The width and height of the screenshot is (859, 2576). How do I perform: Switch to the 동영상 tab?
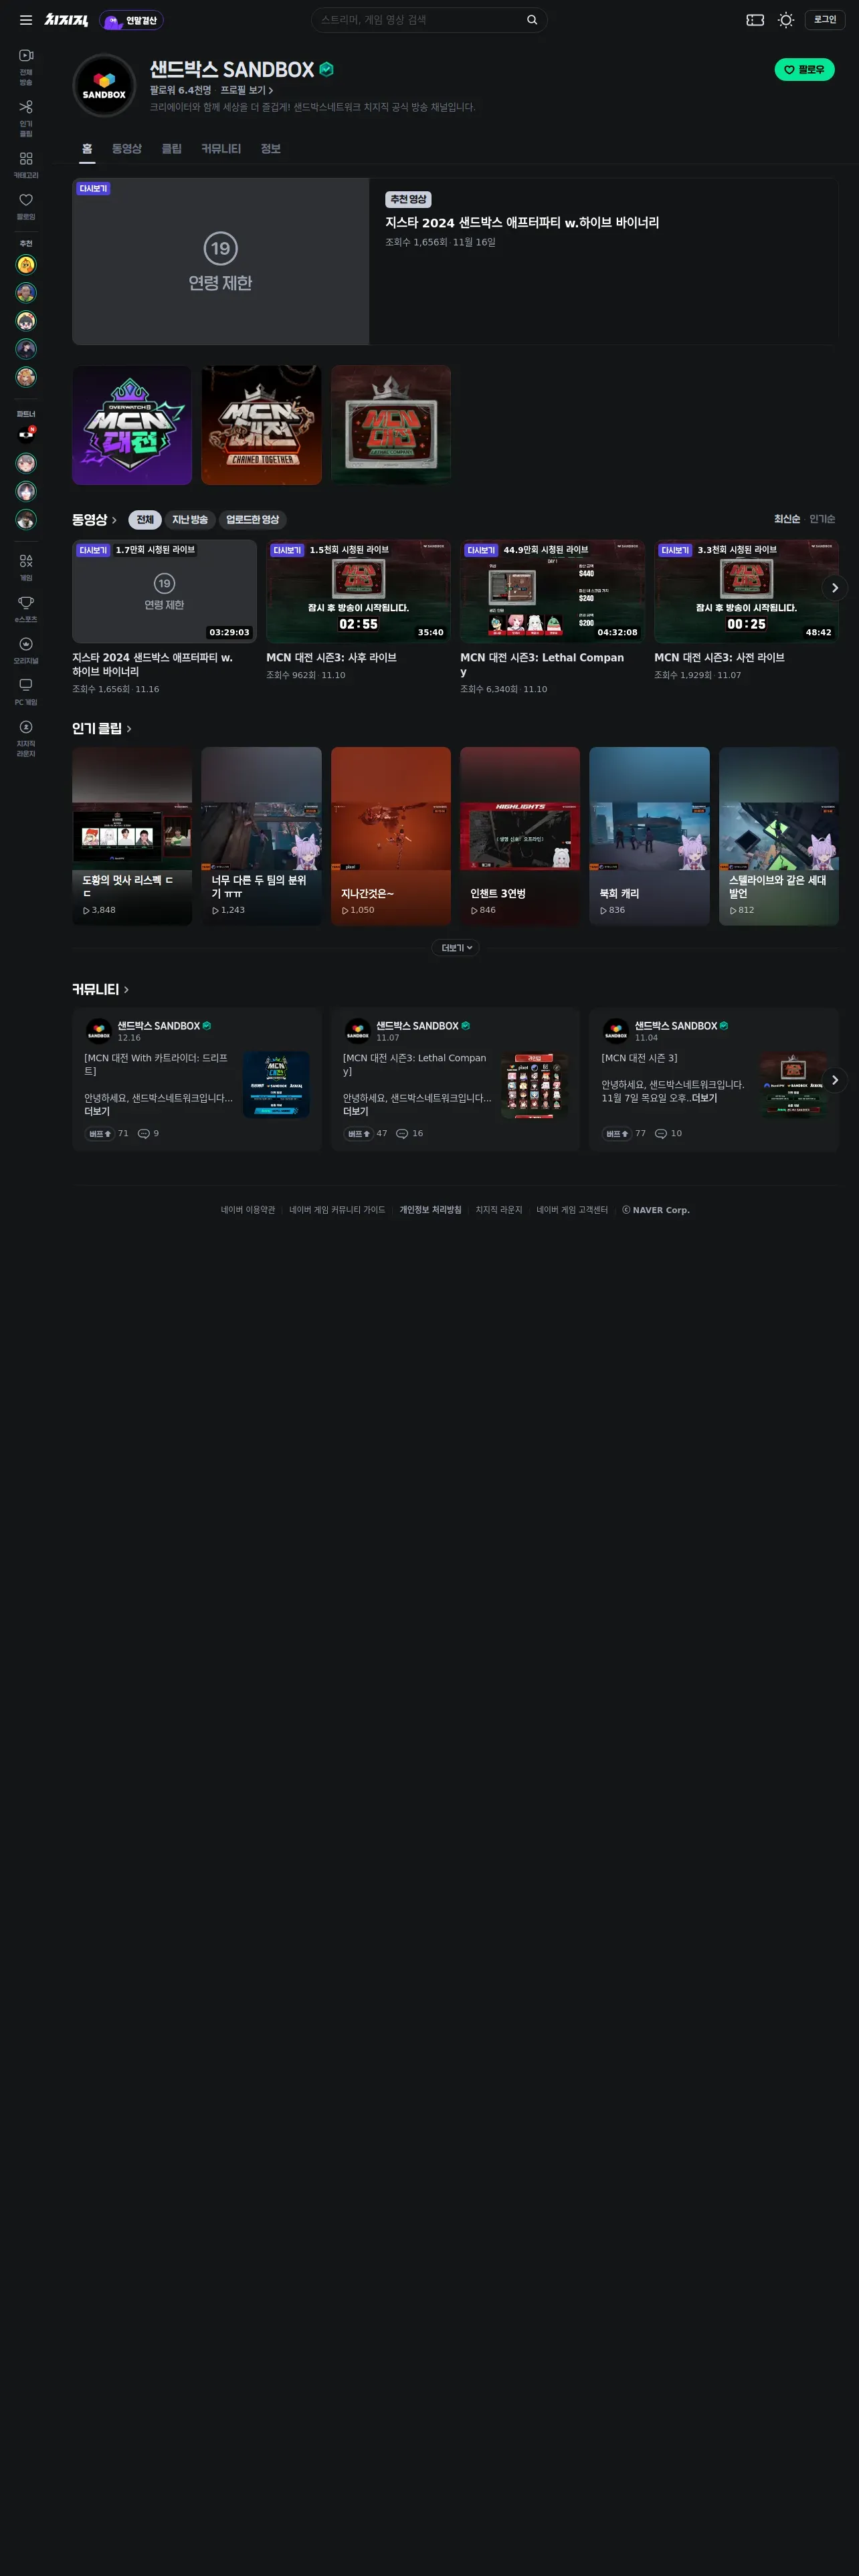click(127, 149)
